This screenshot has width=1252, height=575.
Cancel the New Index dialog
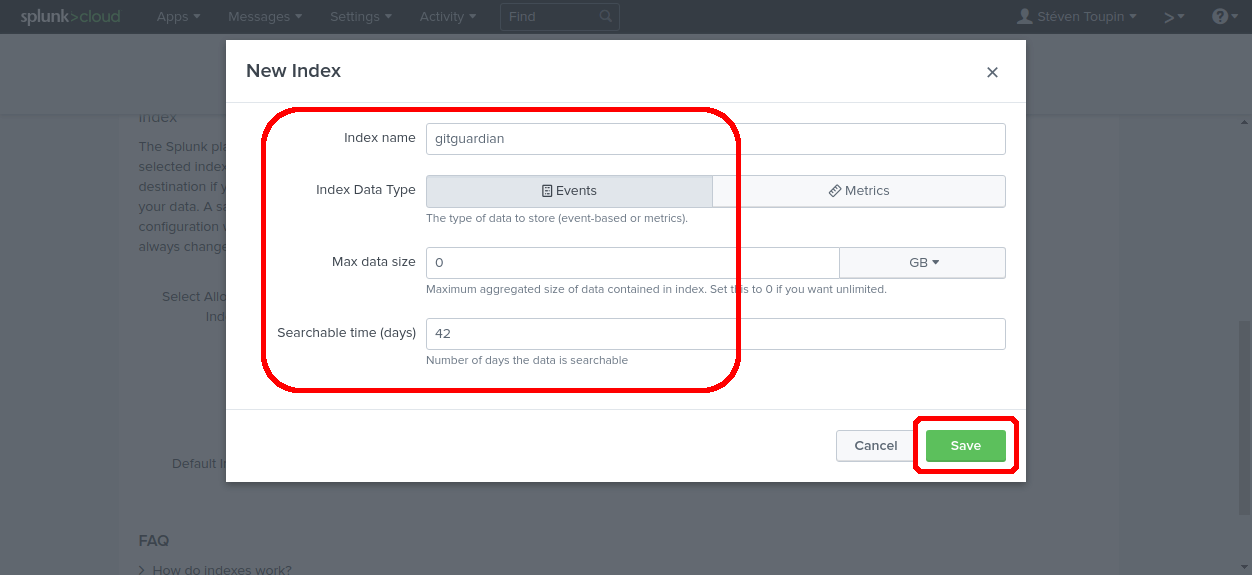tap(876, 446)
